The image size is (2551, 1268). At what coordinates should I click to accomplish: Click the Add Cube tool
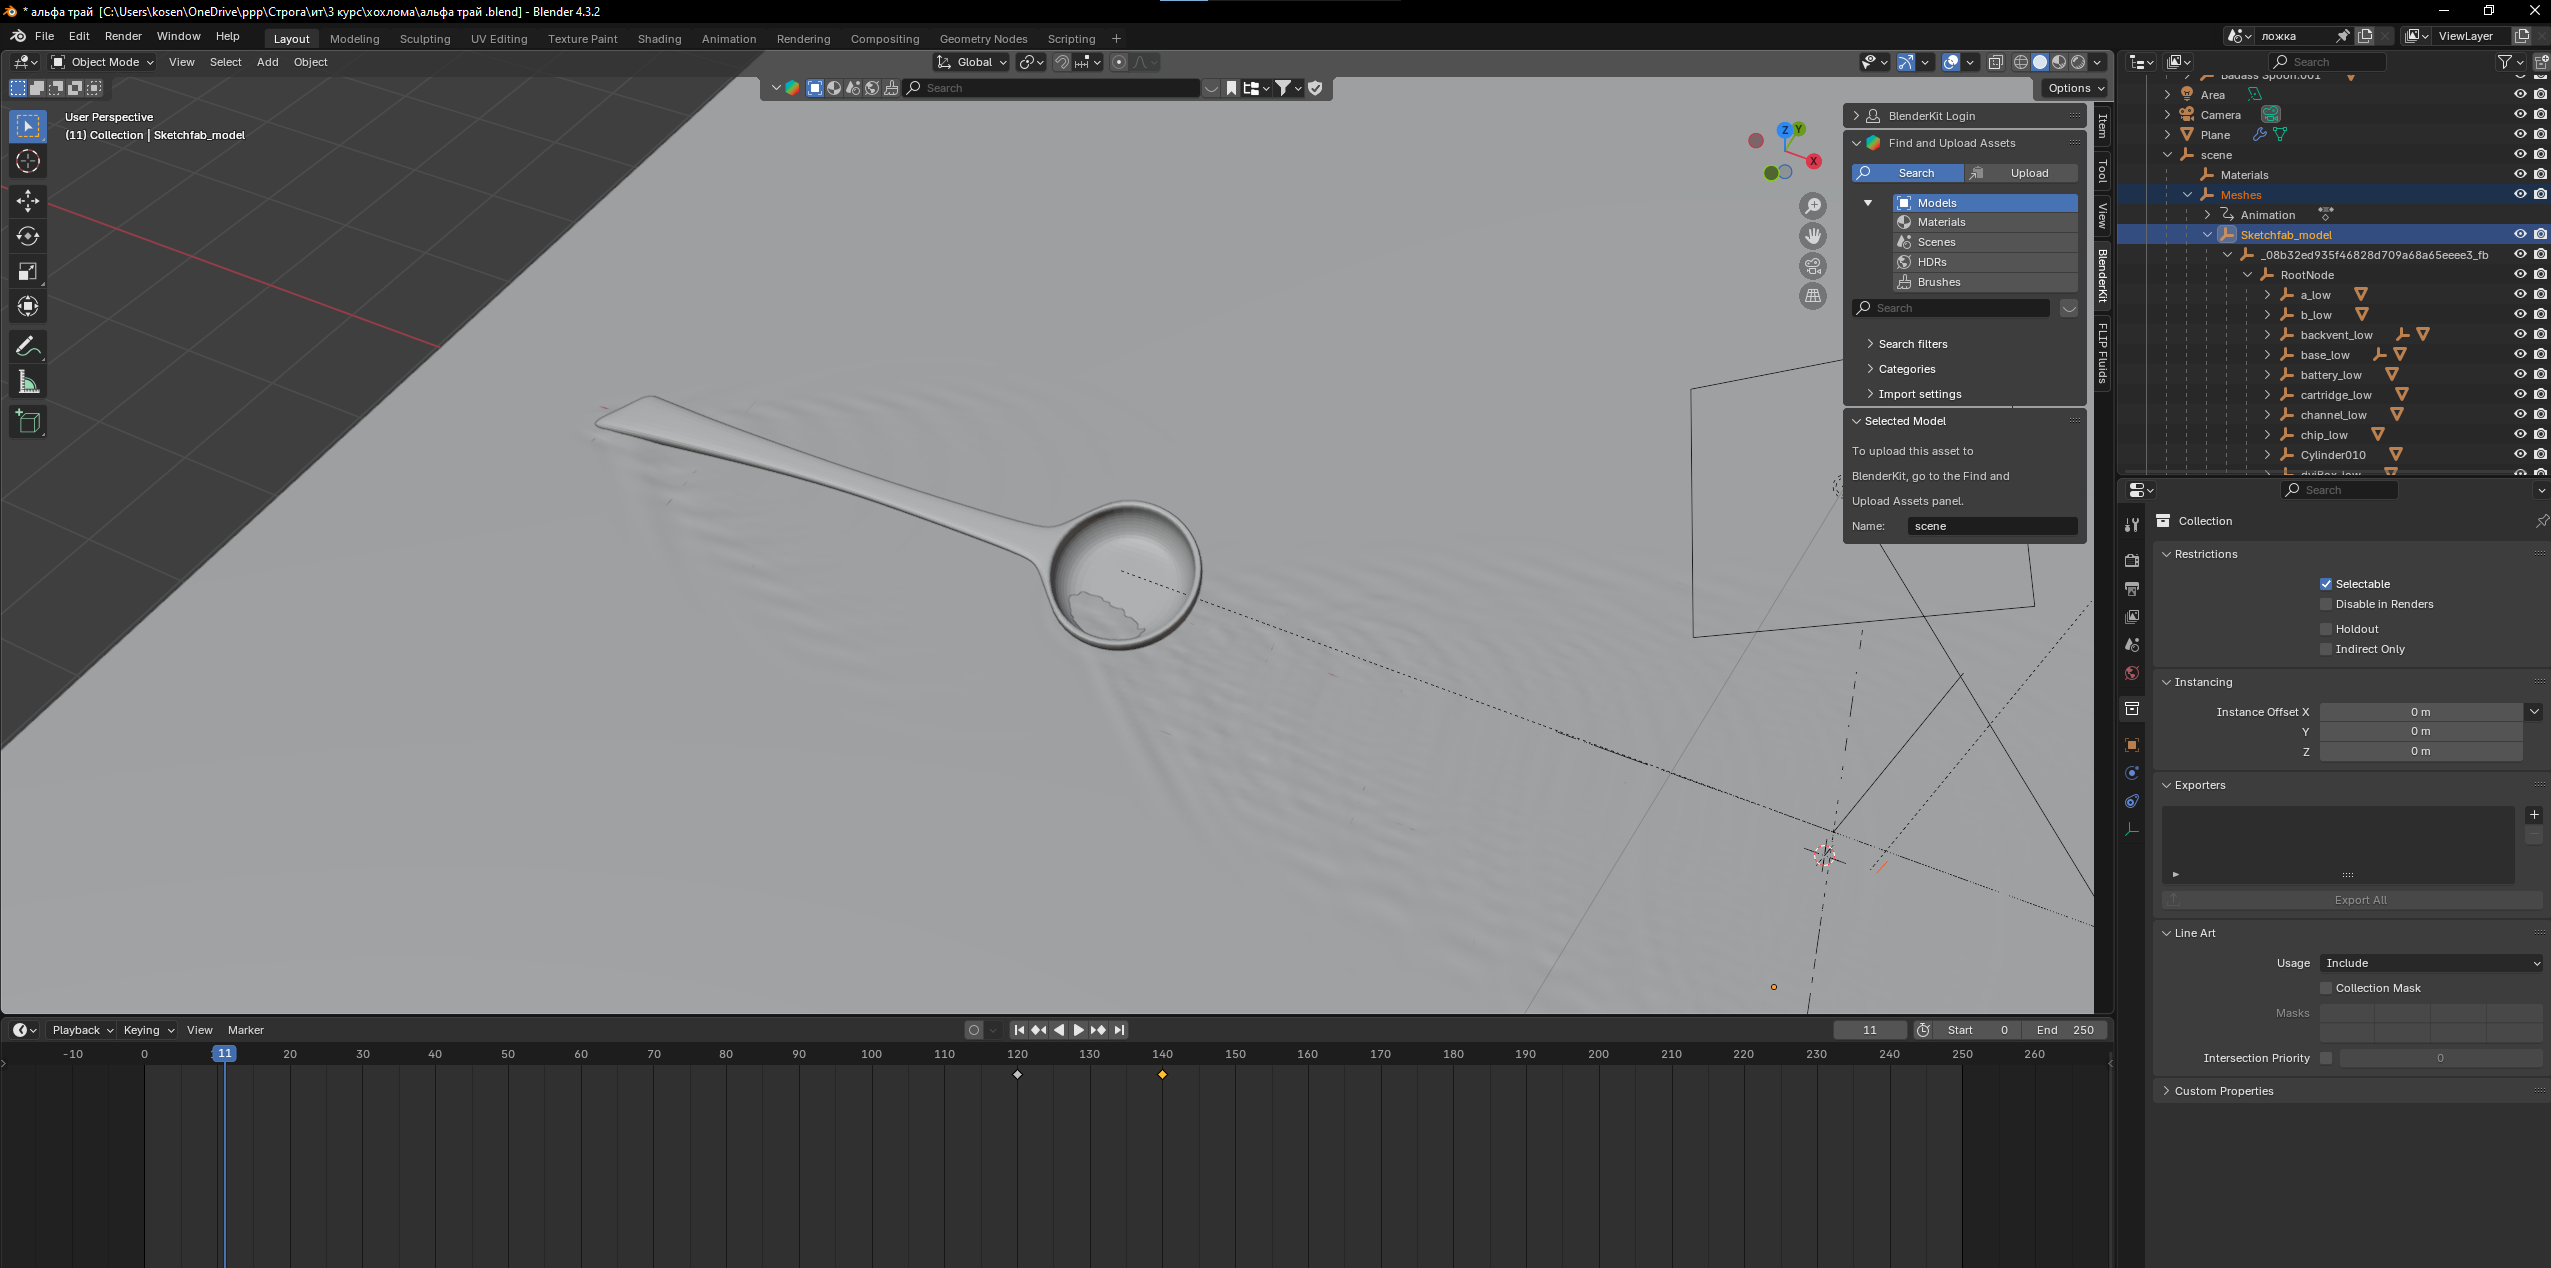[28, 422]
